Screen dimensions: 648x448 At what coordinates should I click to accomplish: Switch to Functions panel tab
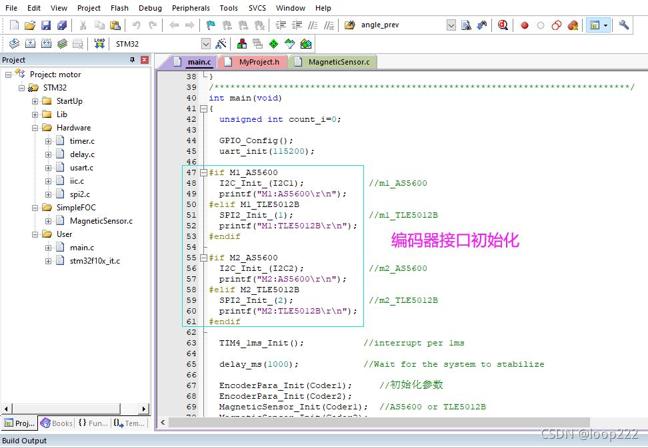(x=93, y=423)
